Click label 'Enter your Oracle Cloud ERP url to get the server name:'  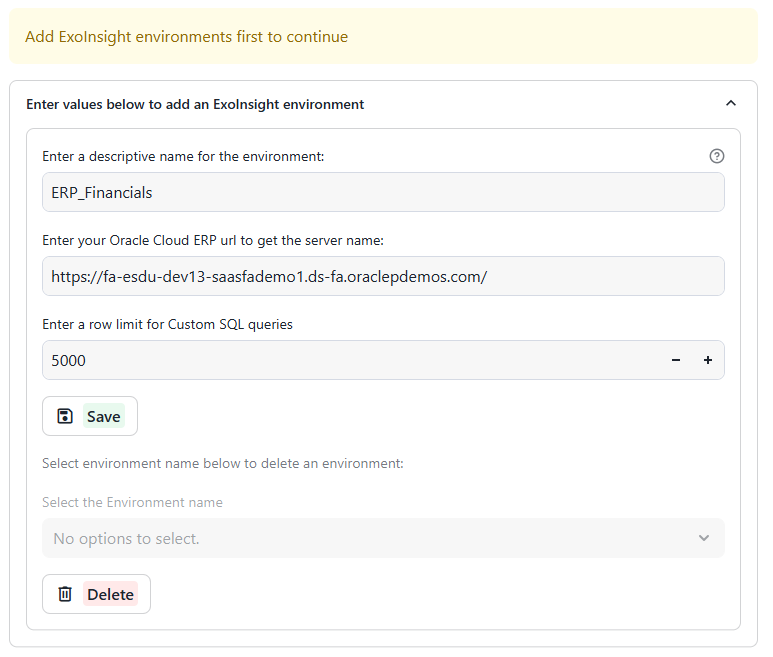pos(213,240)
